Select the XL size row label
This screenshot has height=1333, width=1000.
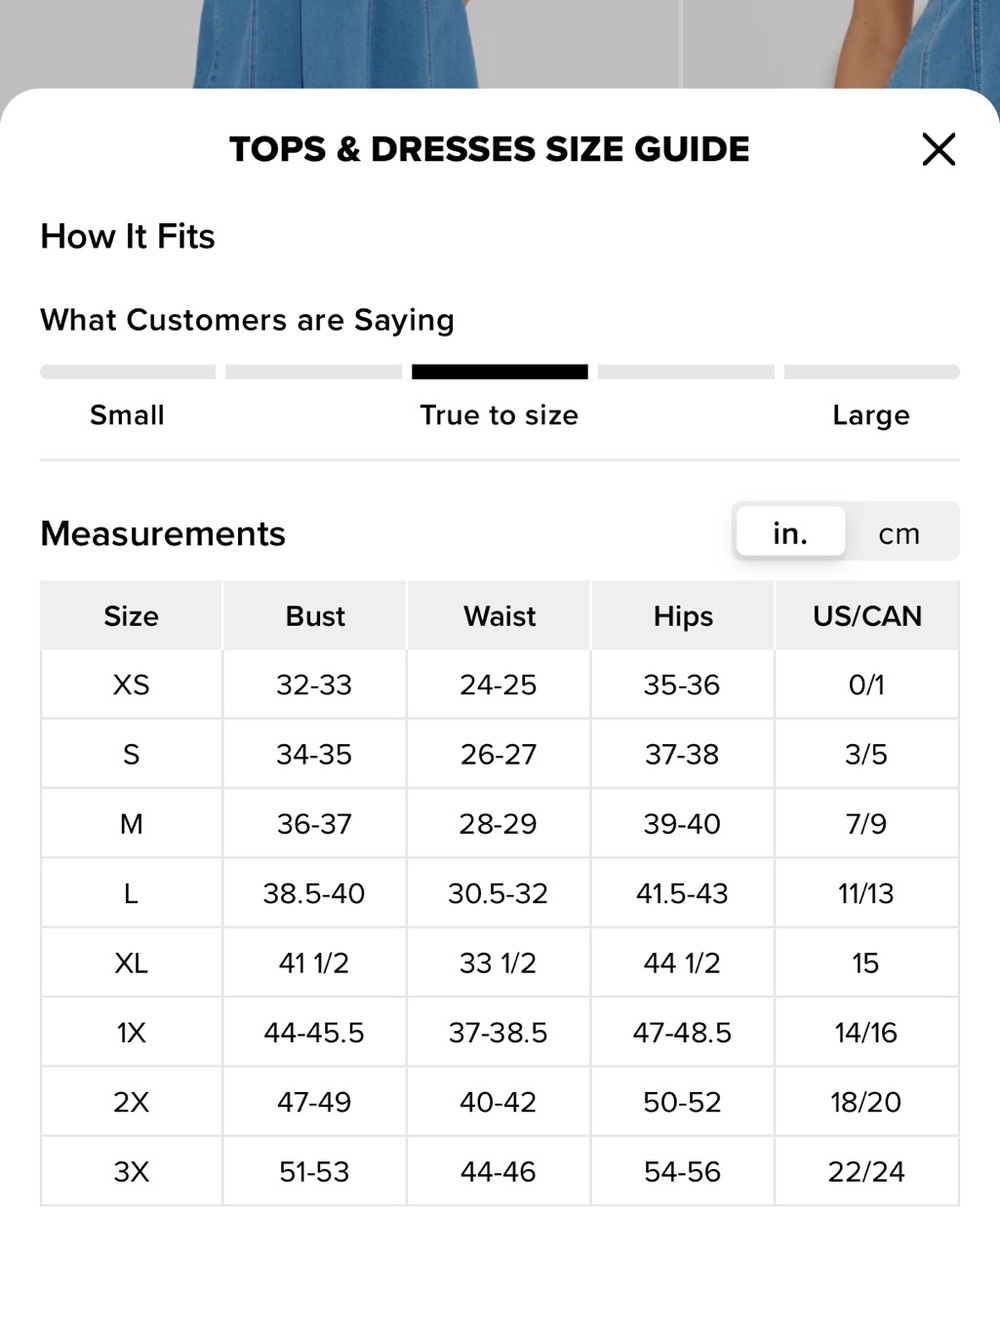(x=131, y=963)
